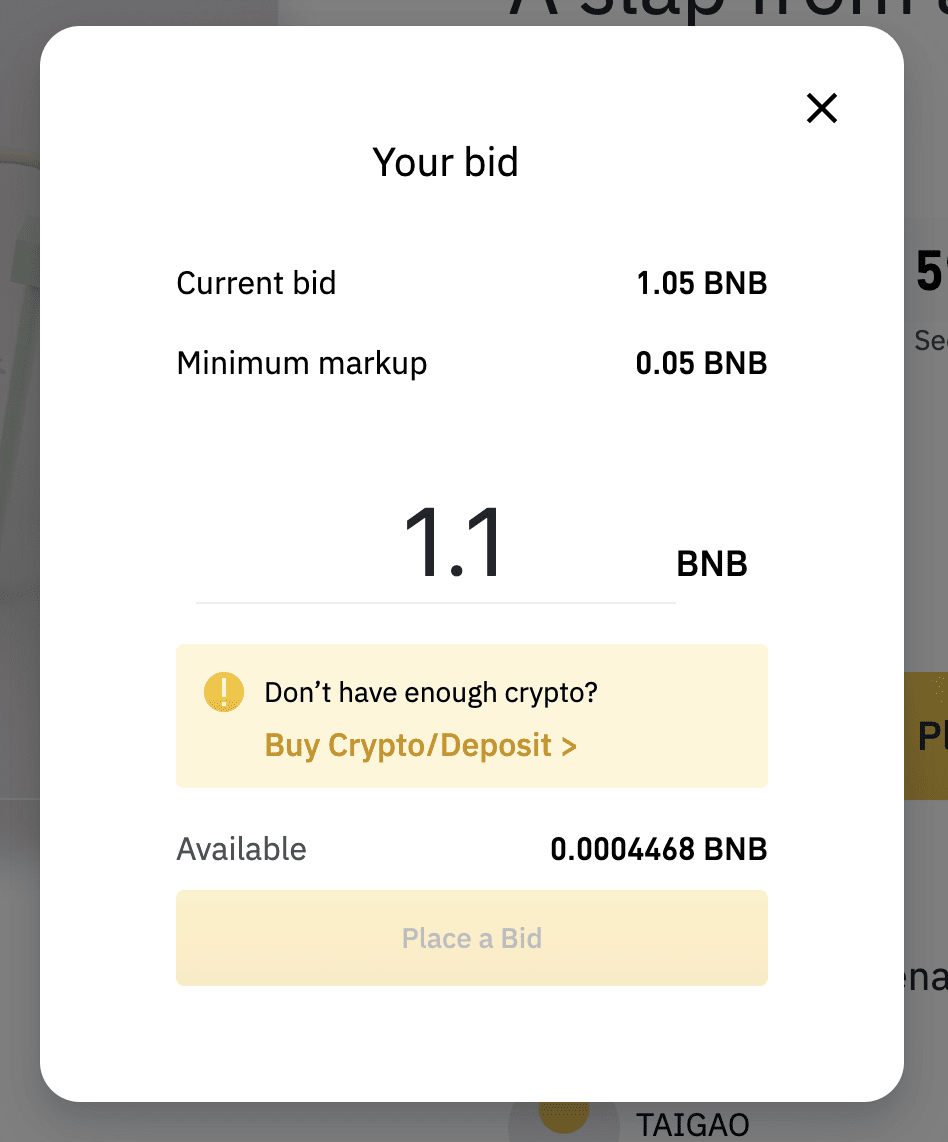Click the Place a Bid button
The width and height of the screenshot is (948, 1142).
pyautogui.click(x=472, y=938)
